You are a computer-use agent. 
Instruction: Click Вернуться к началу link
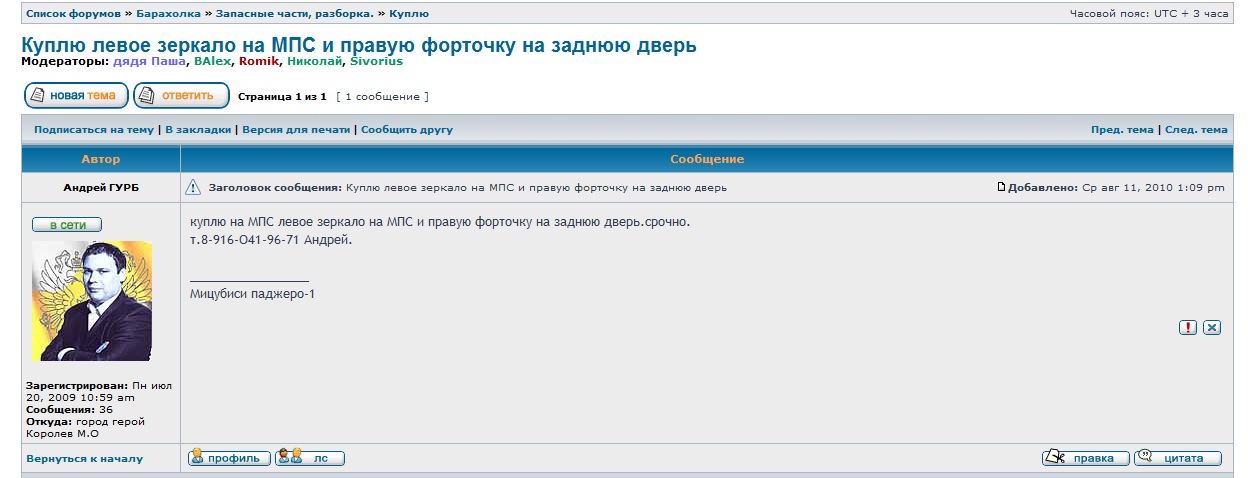(84, 459)
